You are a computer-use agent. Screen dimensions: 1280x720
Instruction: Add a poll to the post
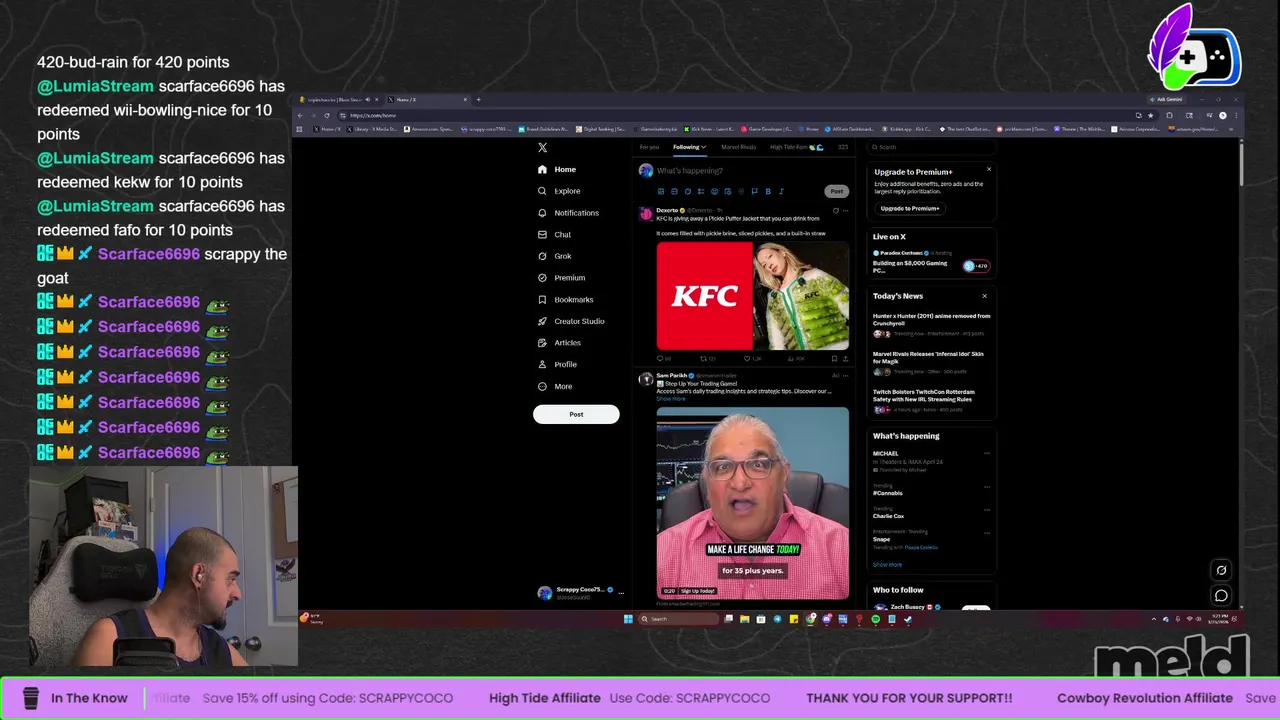coord(700,191)
